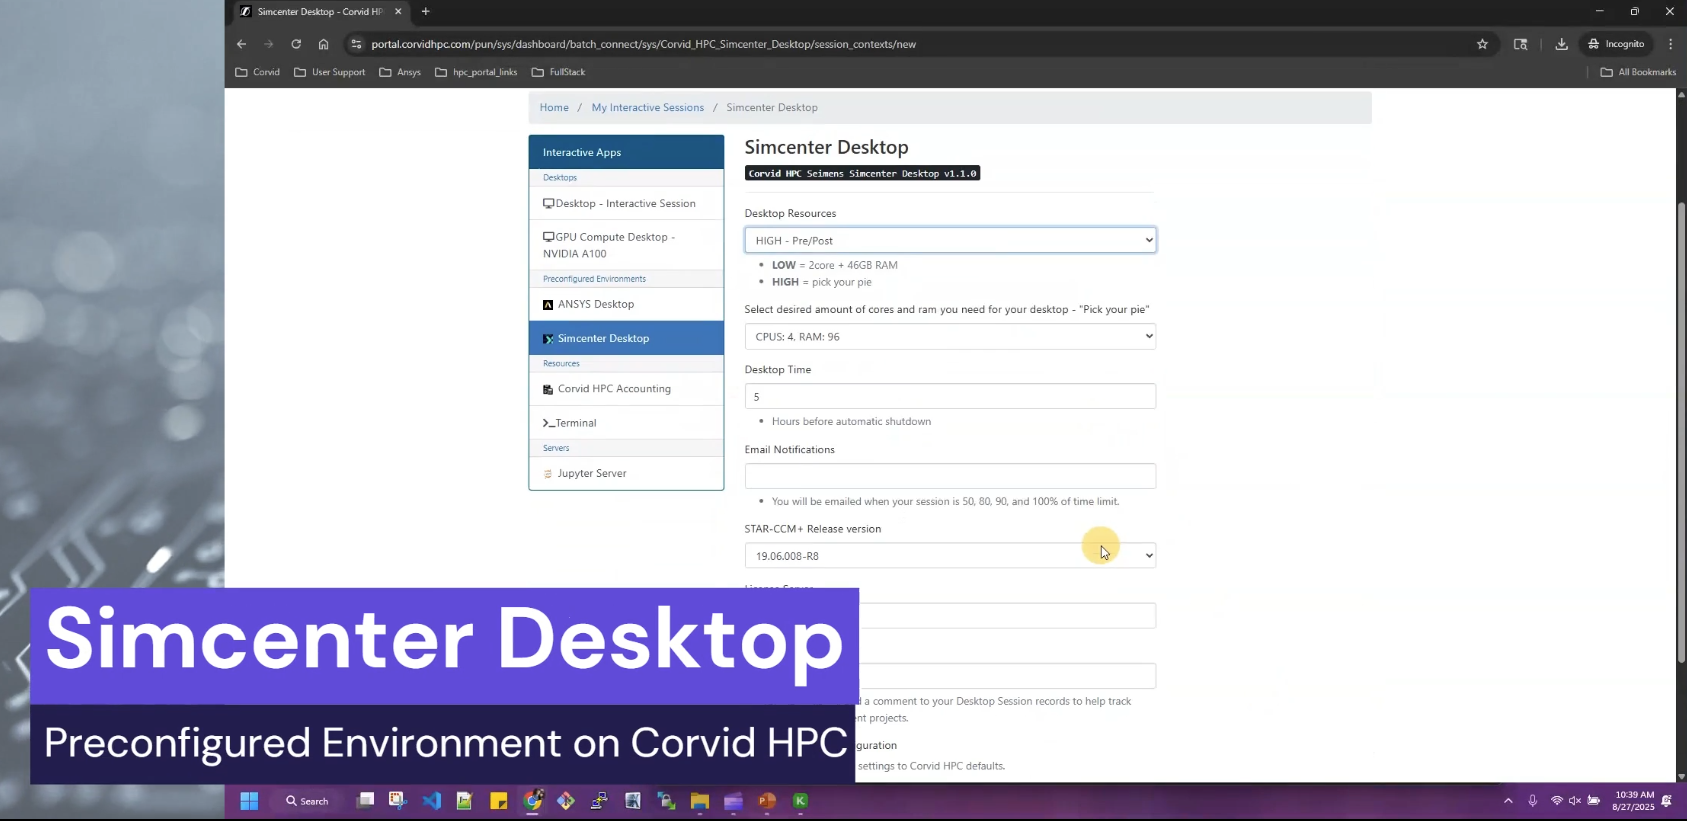Bookmark this page with the star icon
Image resolution: width=1687 pixels, height=821 pixels.
click(1482, 44)
